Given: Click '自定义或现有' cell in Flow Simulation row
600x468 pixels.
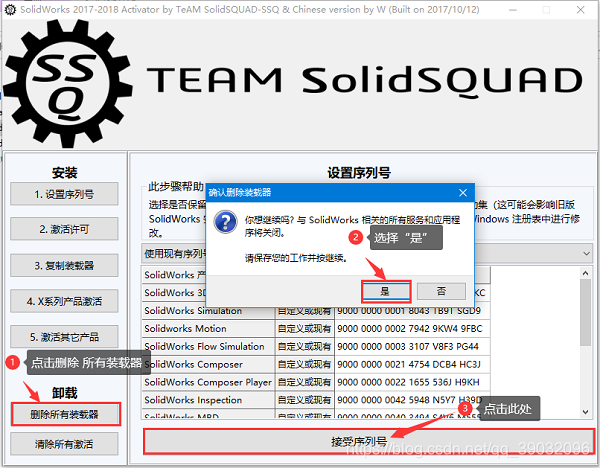Looking at the screenshot, I should pos(305,346).
